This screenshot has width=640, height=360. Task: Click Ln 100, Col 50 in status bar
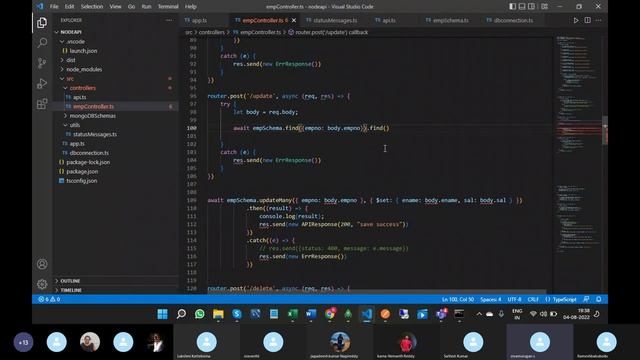(x=458, y=299)
